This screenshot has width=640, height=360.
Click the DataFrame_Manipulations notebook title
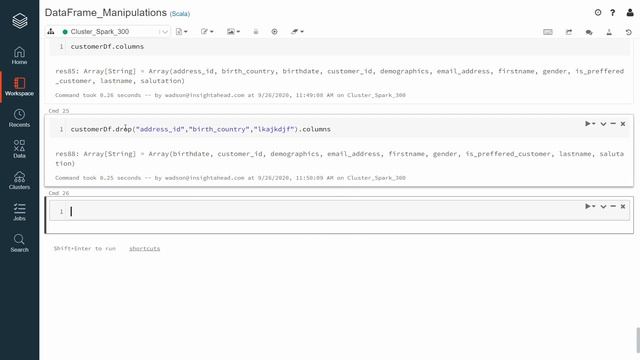106,13
